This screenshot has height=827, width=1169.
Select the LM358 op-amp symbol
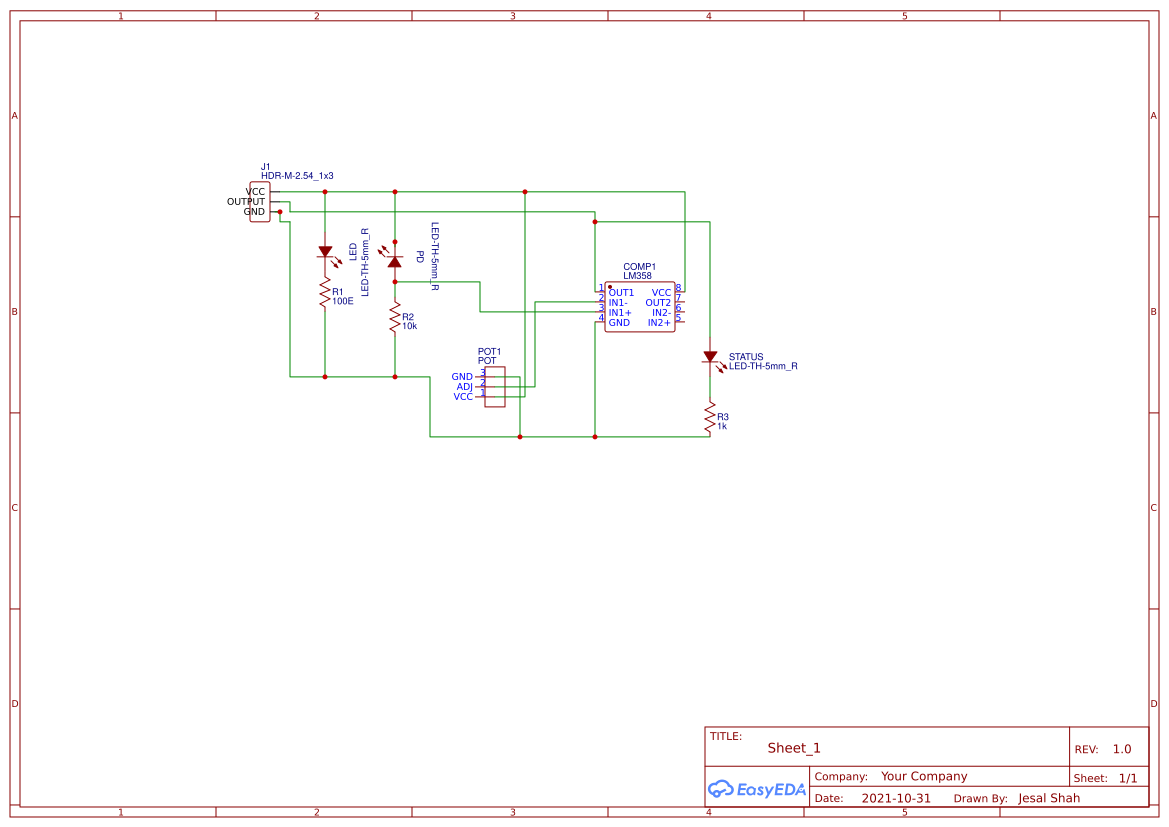tap(640, 305)
